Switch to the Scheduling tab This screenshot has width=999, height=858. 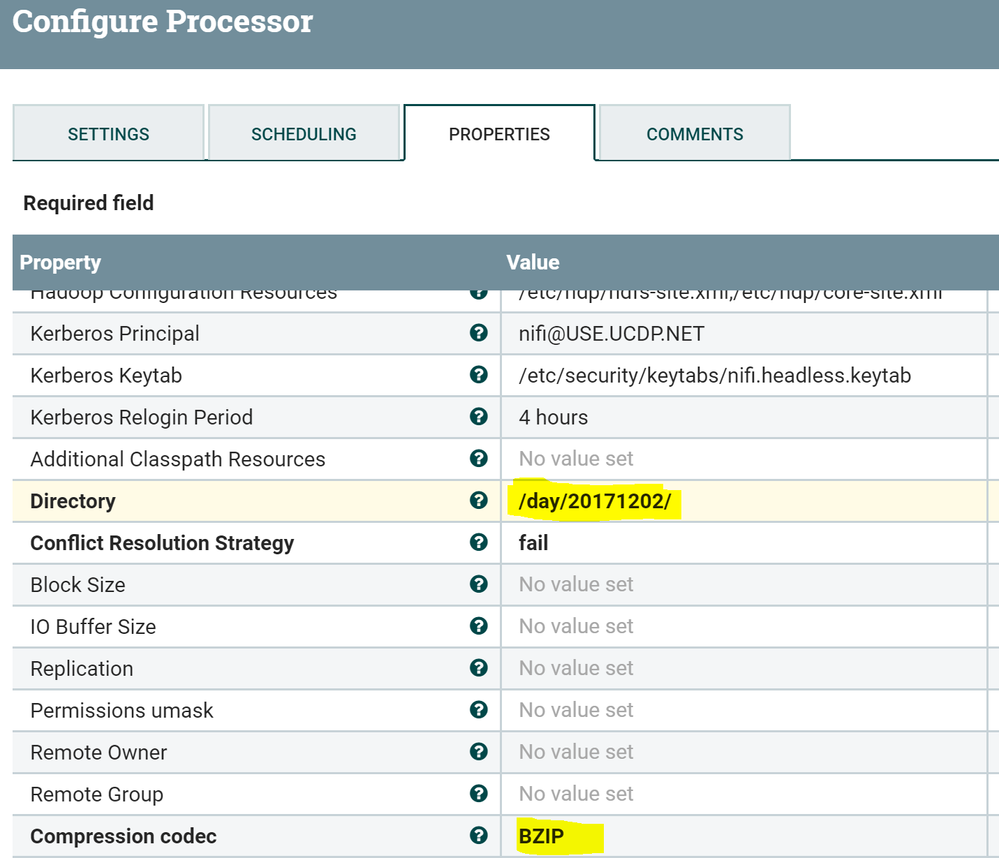(x=303, y=134)
